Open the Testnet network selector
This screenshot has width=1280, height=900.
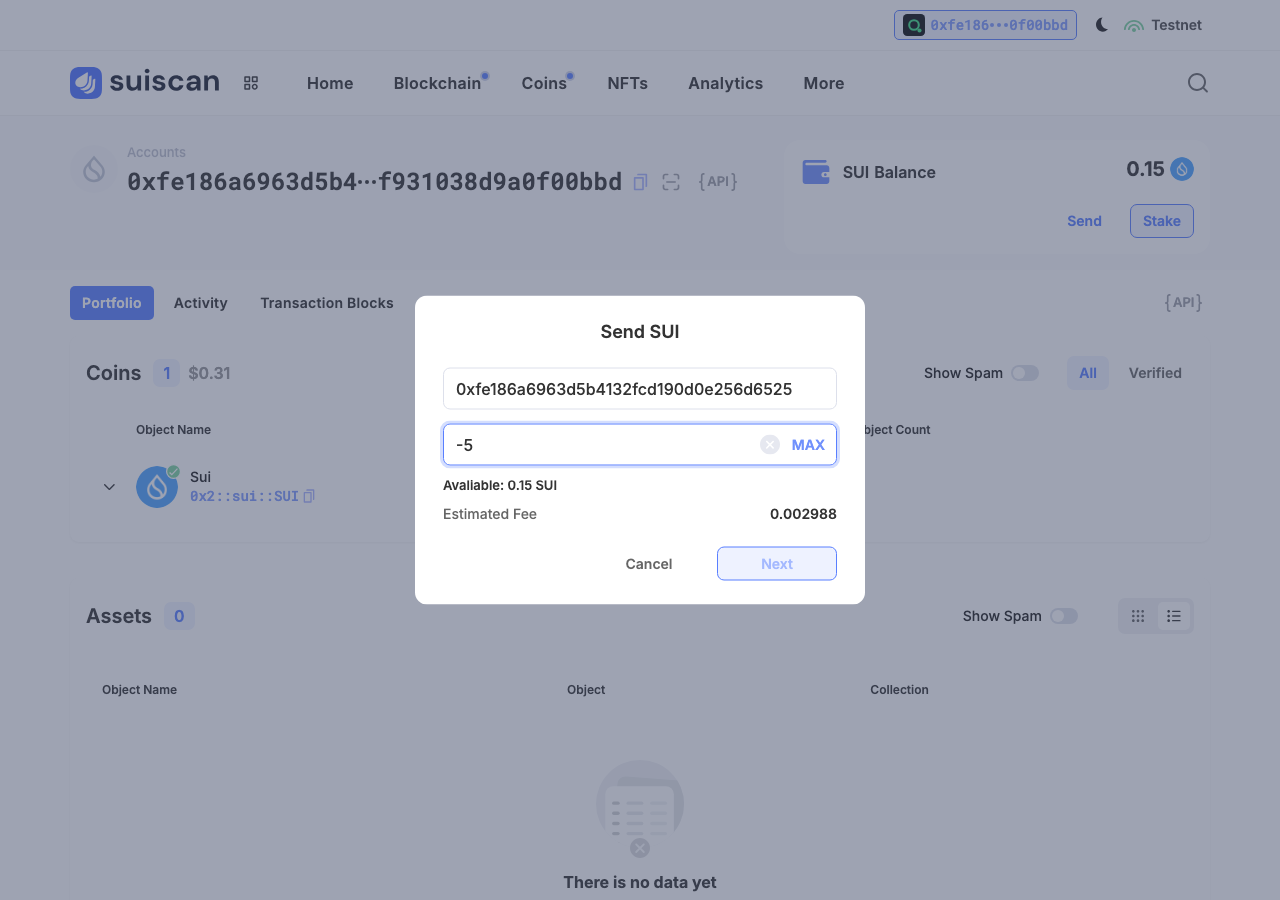point(1163,25)
